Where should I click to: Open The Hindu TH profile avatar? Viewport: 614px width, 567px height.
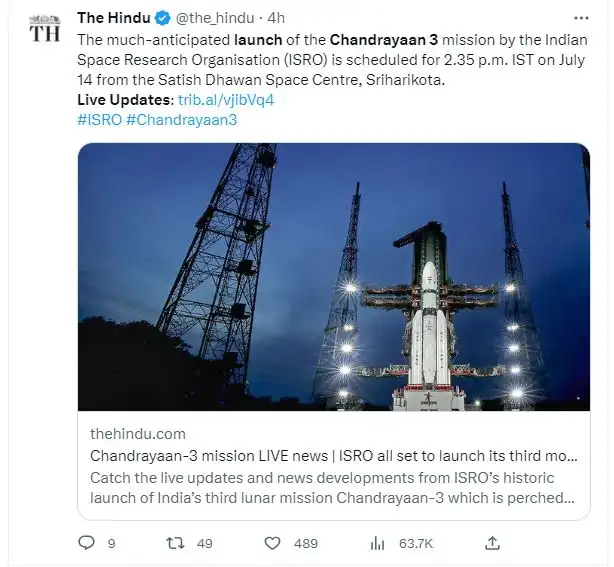44,30
